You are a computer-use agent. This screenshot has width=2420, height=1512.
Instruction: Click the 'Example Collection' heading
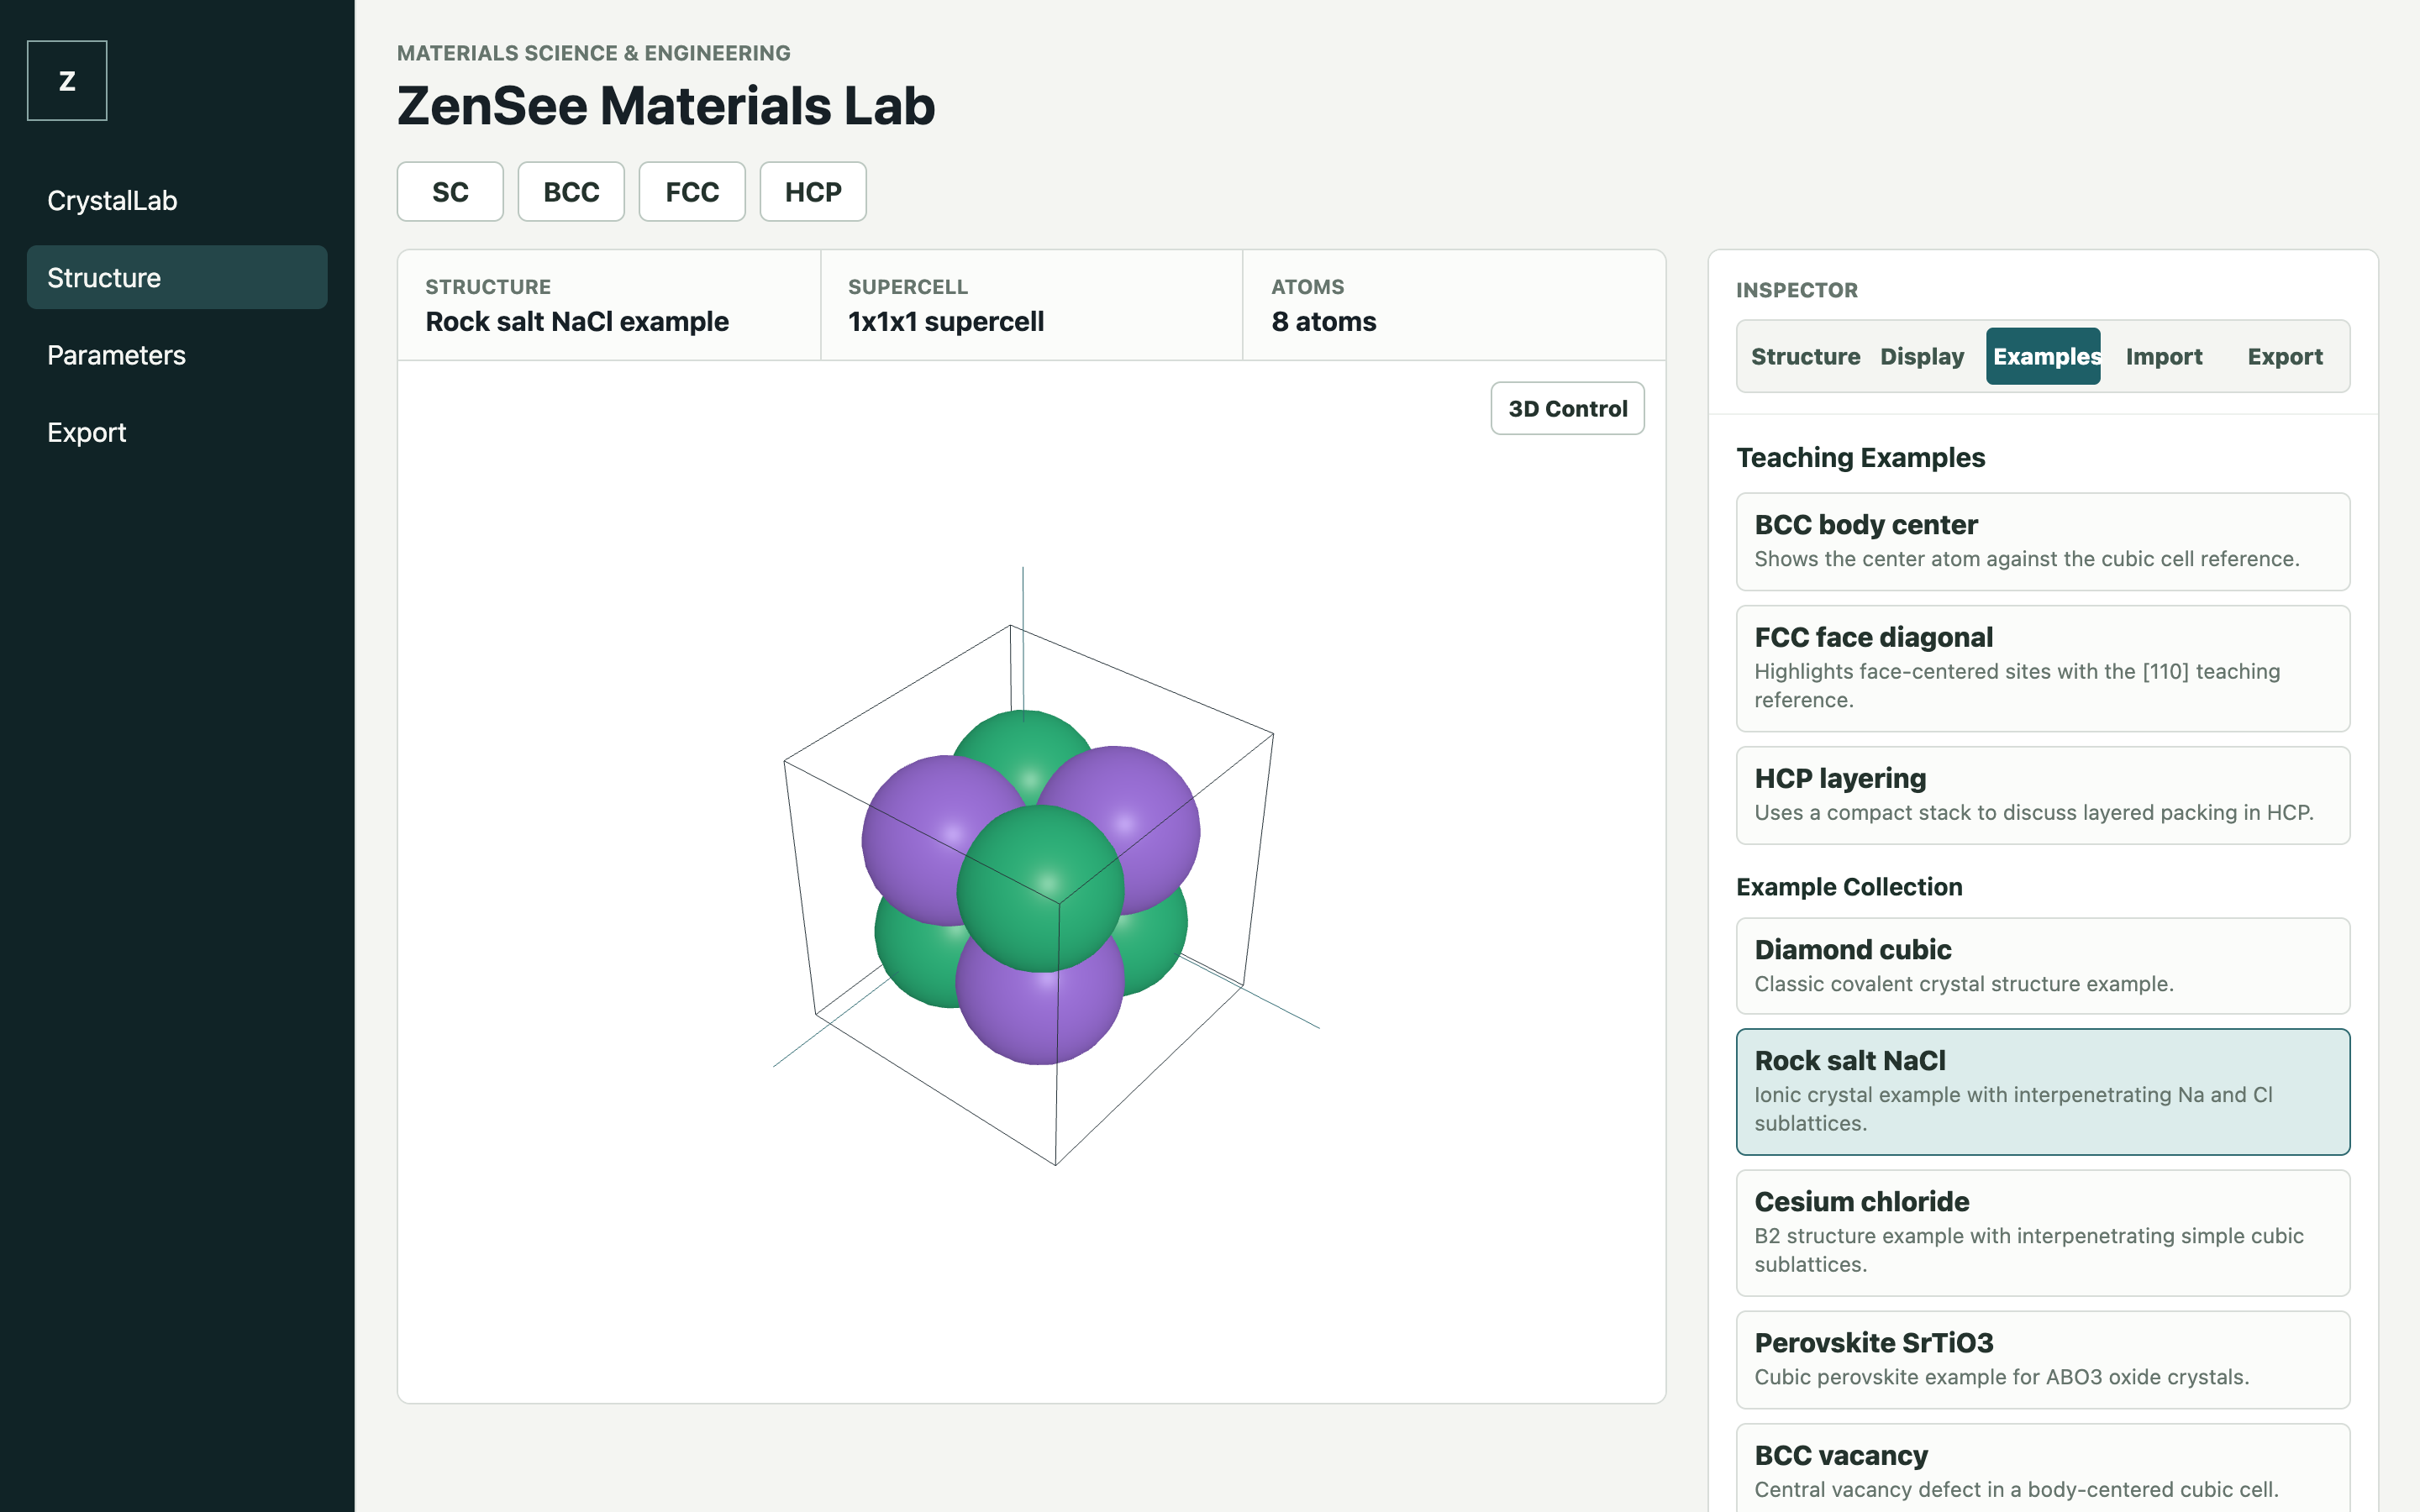point(1849,887)
